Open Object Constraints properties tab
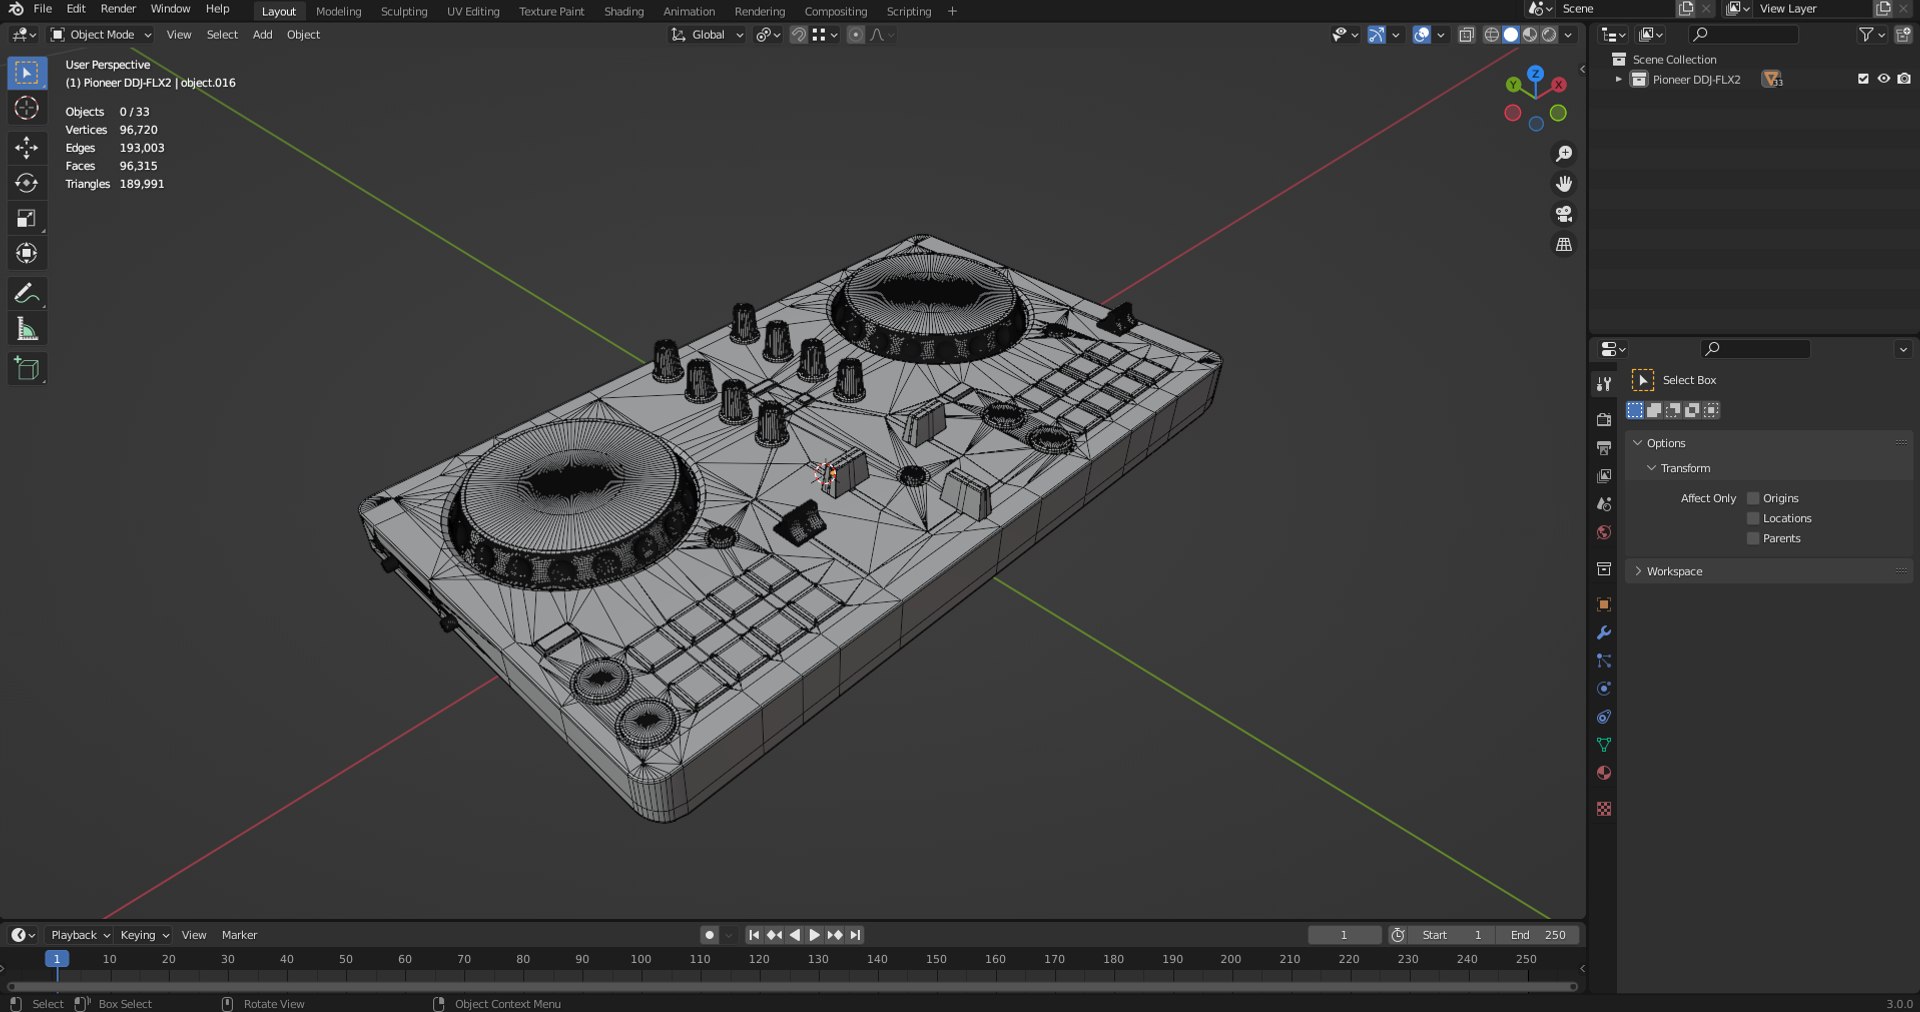The width and height of the screenshot is (1920, 1012). 1604,716
